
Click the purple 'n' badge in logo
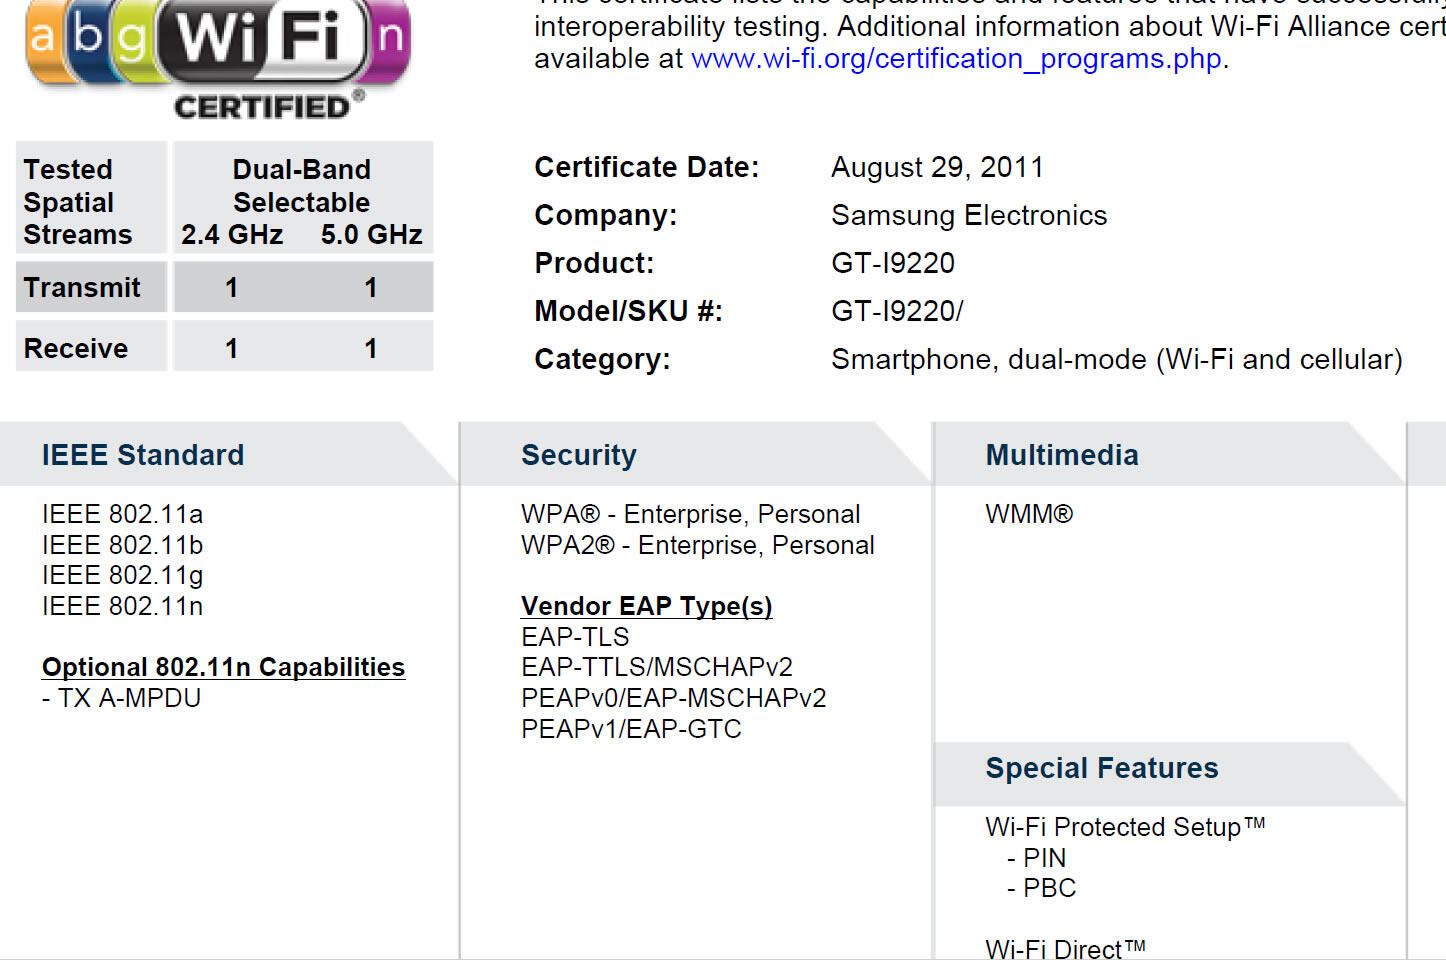(388, 38)
